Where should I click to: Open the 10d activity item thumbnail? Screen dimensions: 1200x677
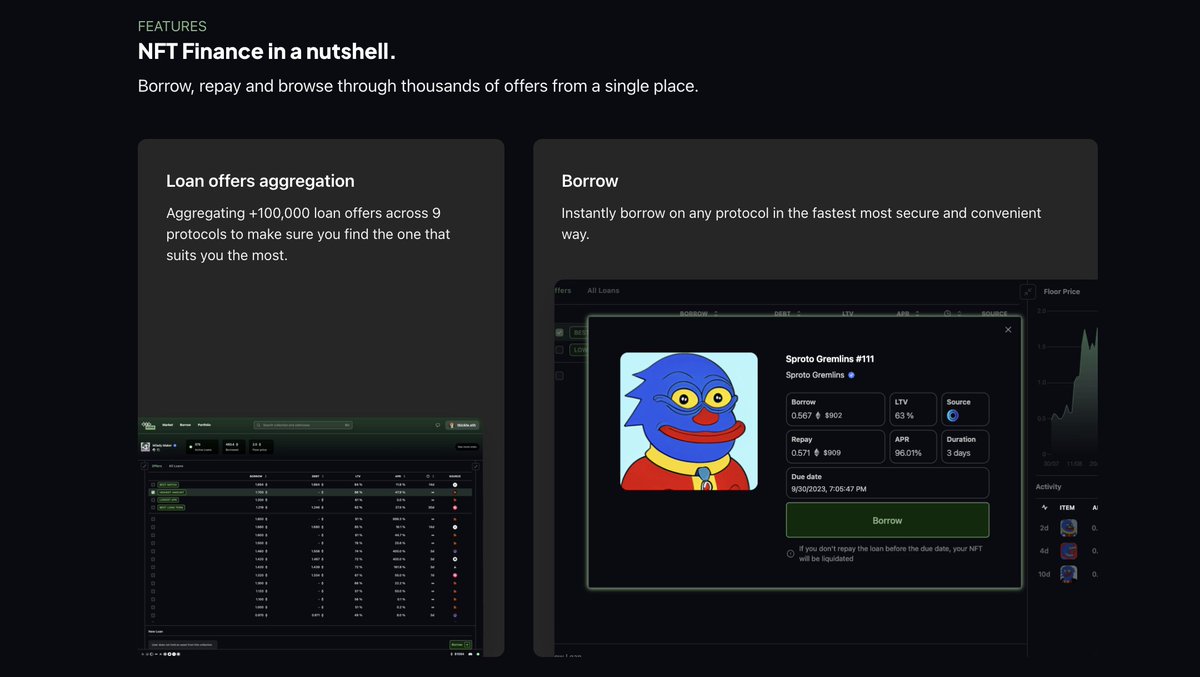pyautogui.click(x=1069, y=573)
